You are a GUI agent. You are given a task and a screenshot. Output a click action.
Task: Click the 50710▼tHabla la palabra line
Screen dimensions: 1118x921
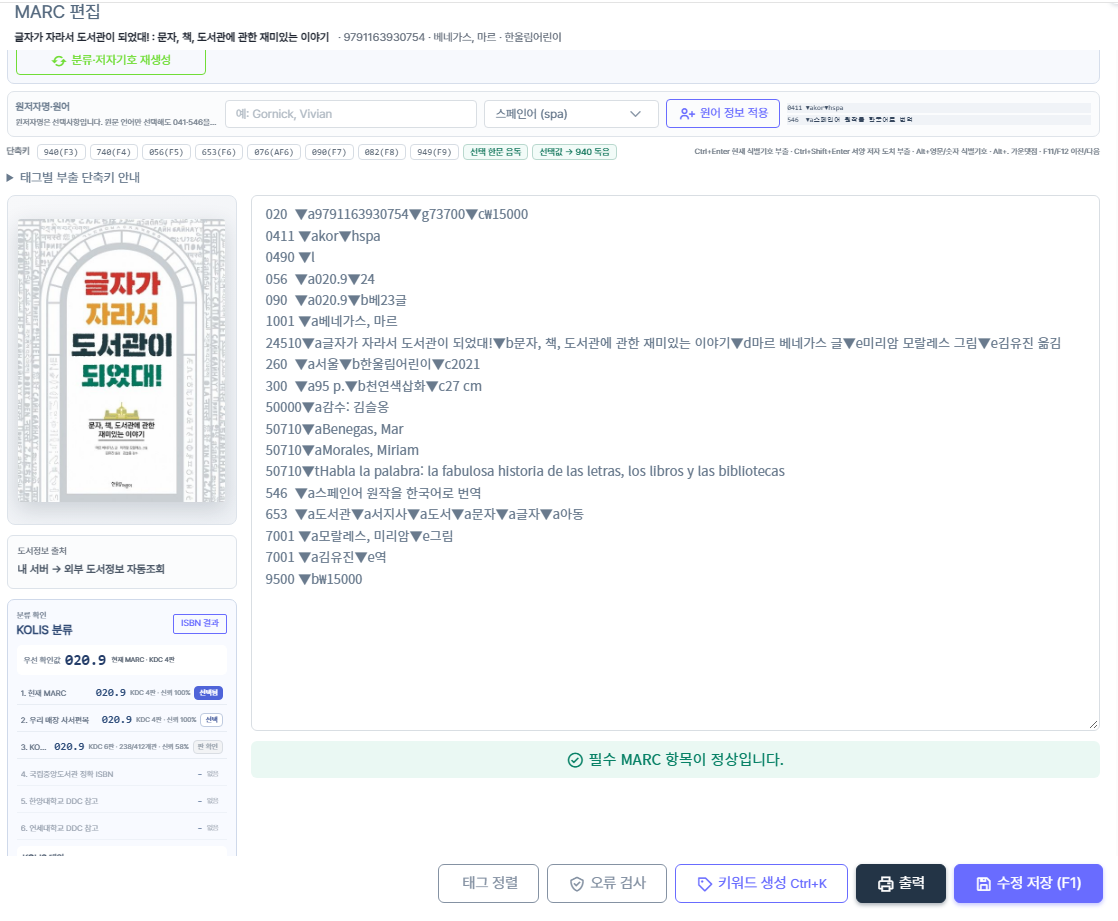[x=525, y=471]
